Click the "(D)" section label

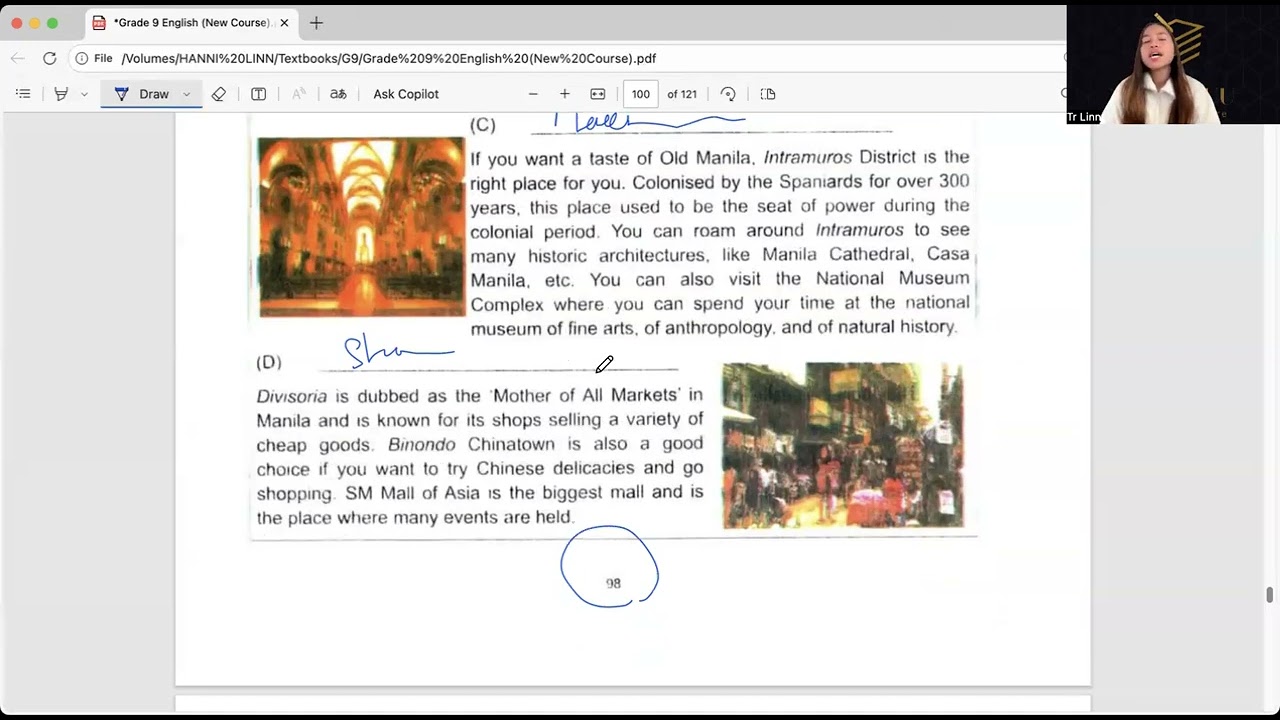coord(269,362)
